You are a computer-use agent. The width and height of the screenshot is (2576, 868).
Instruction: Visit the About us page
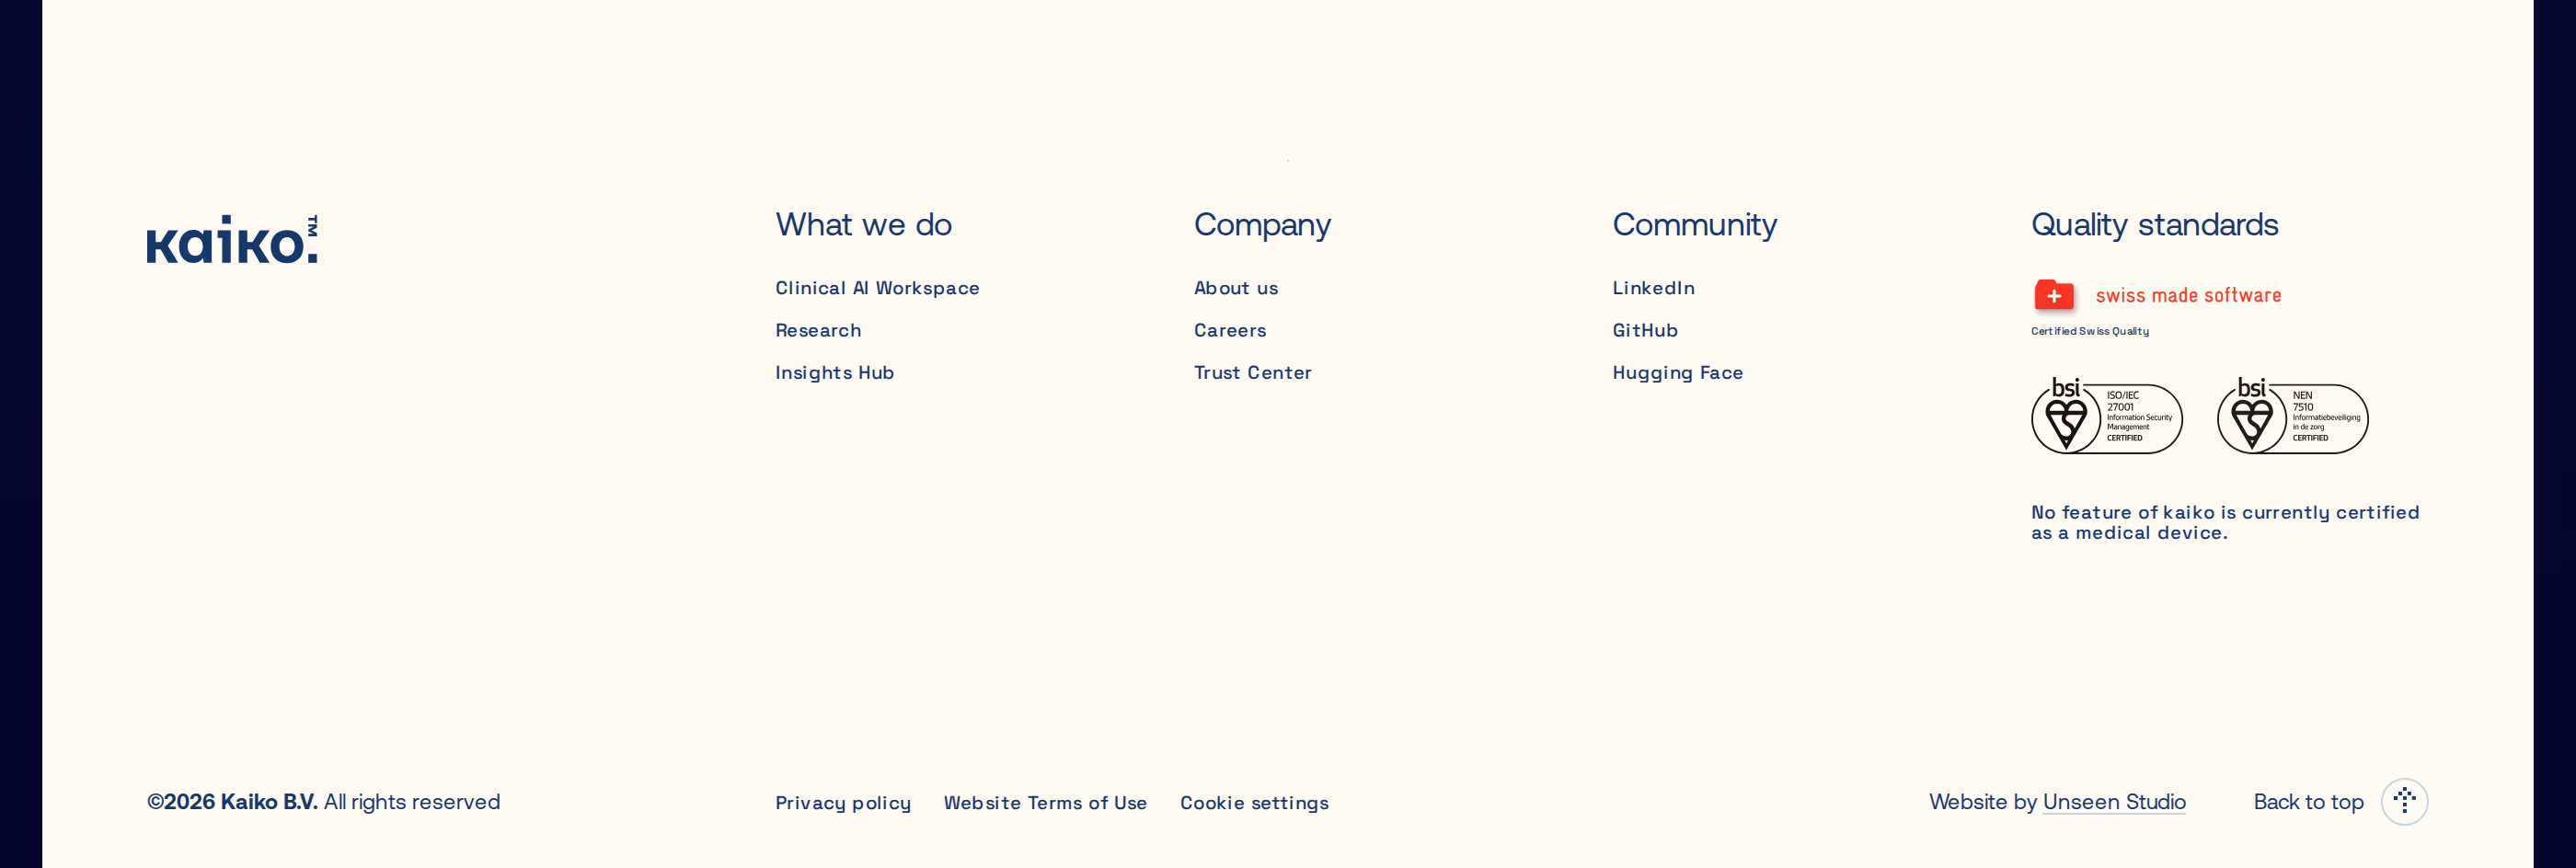1236,288
